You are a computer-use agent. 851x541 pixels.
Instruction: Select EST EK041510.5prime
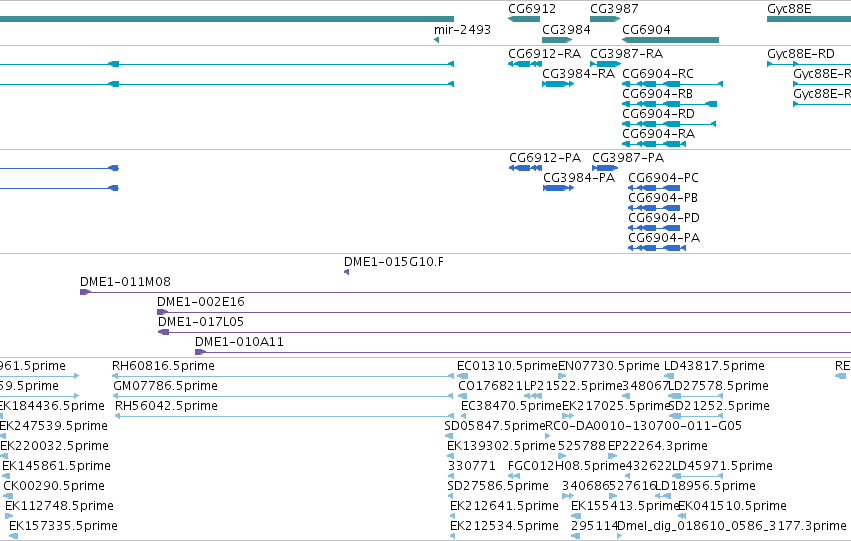pos(733,507)
